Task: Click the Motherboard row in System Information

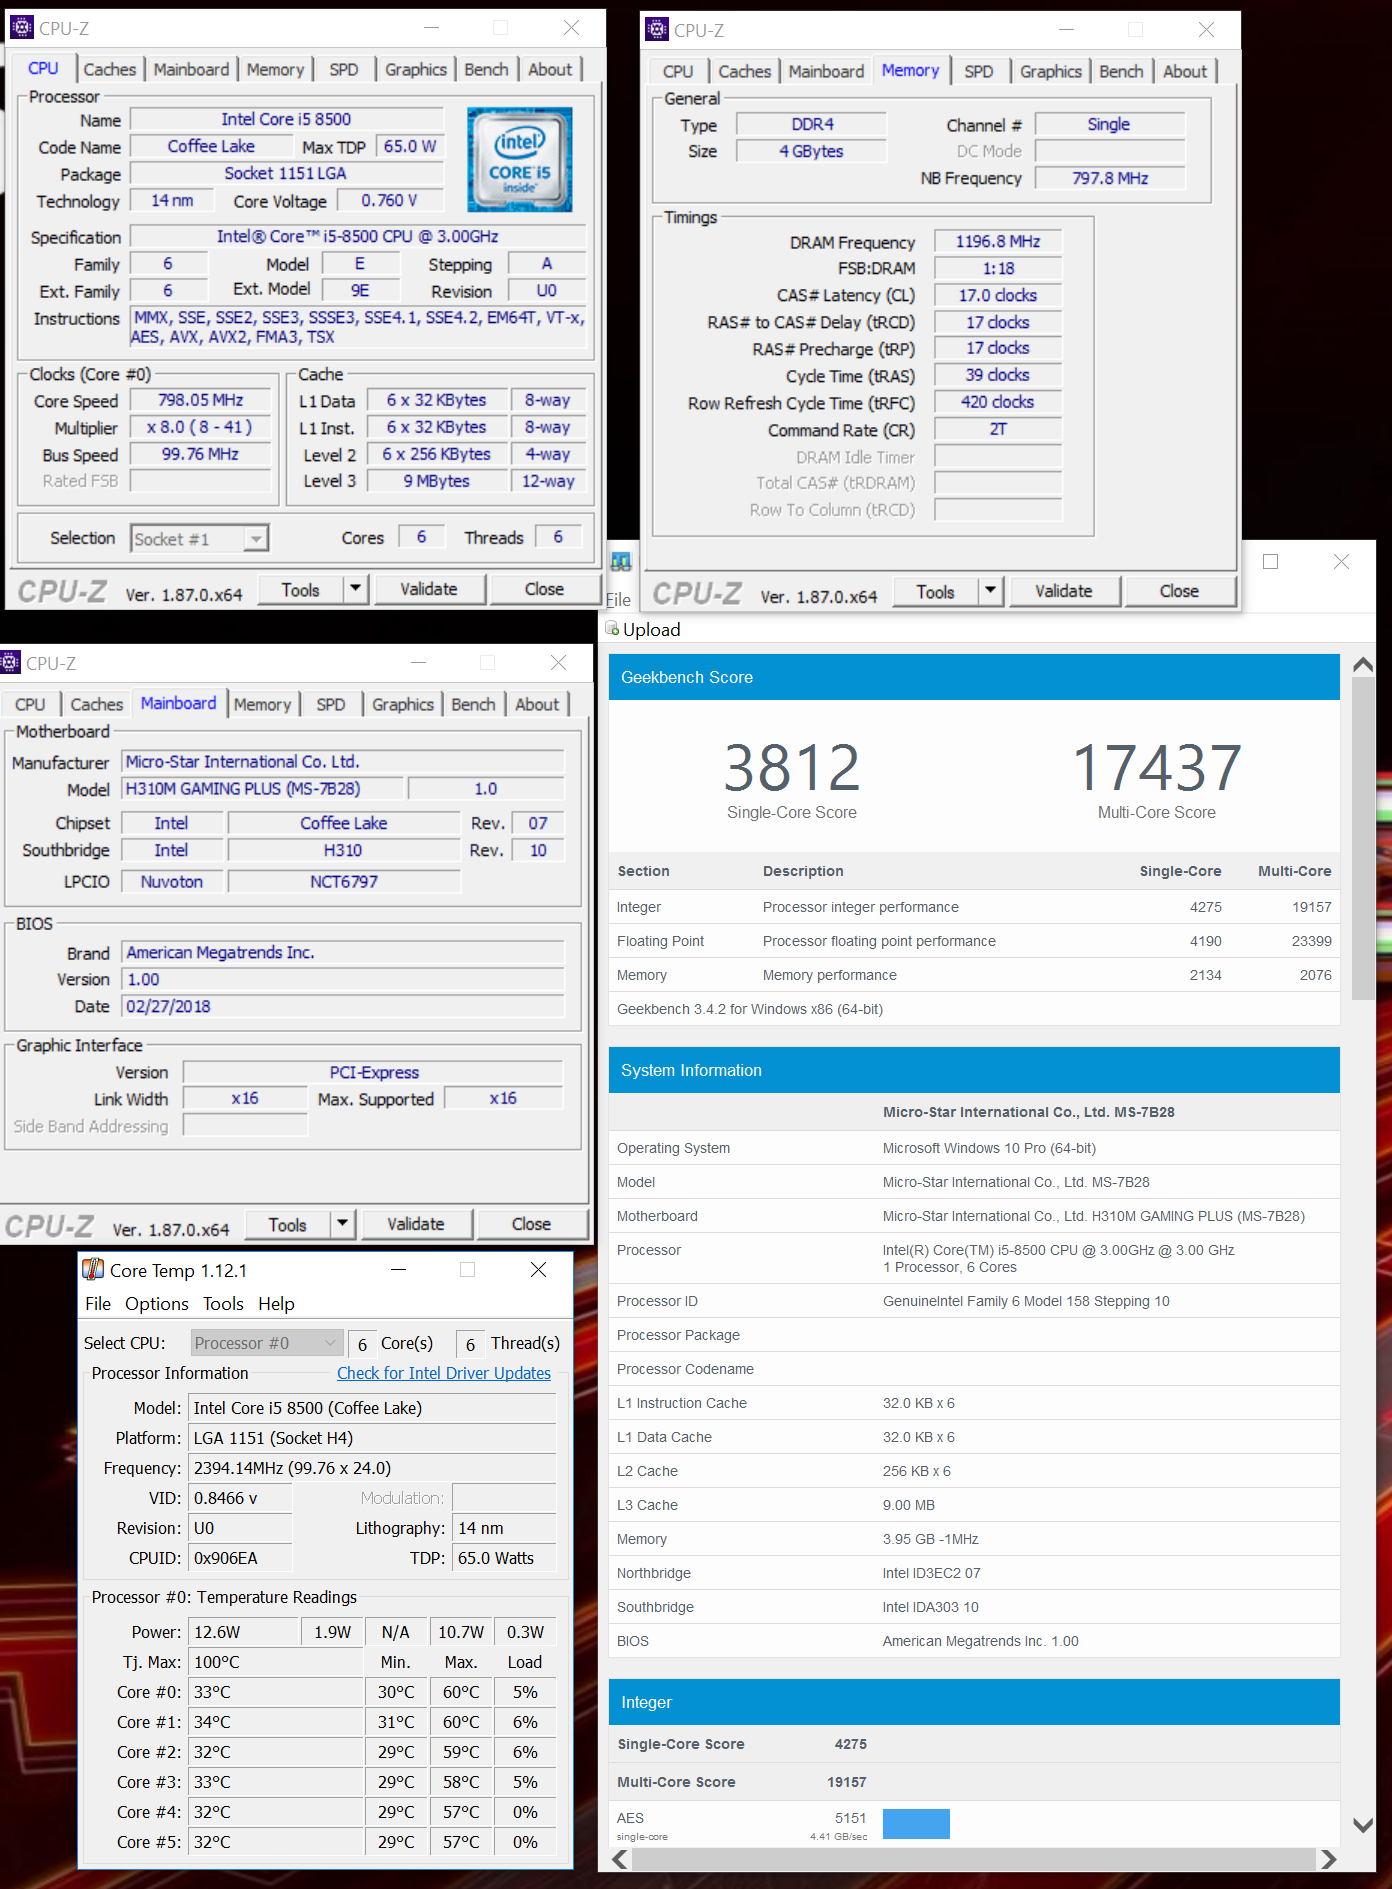Action: [974, 1216]
